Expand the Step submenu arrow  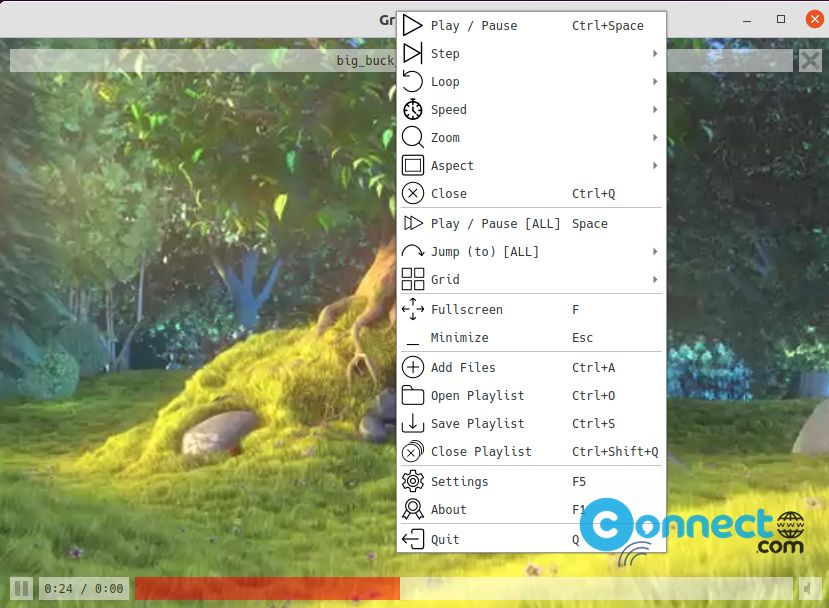655,53
